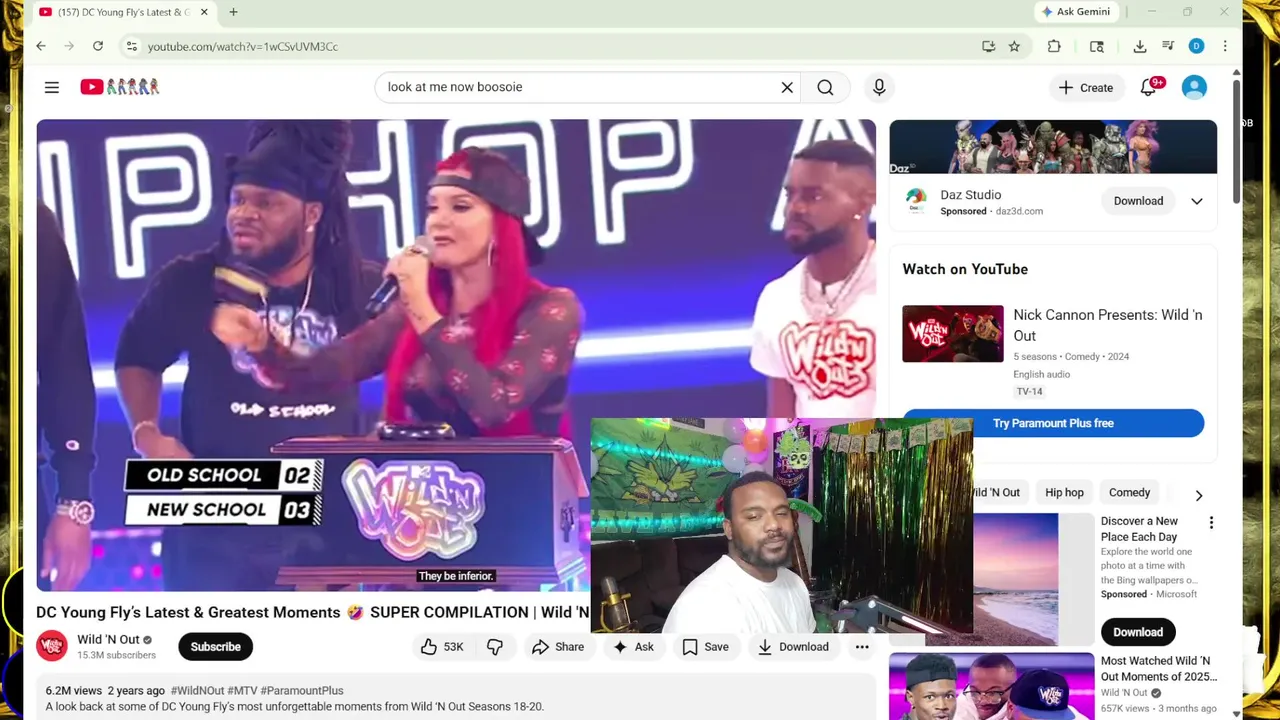The image size is (1280, 720).
Task: Click the #WildNOut hashtag
Action: point(197,690)
